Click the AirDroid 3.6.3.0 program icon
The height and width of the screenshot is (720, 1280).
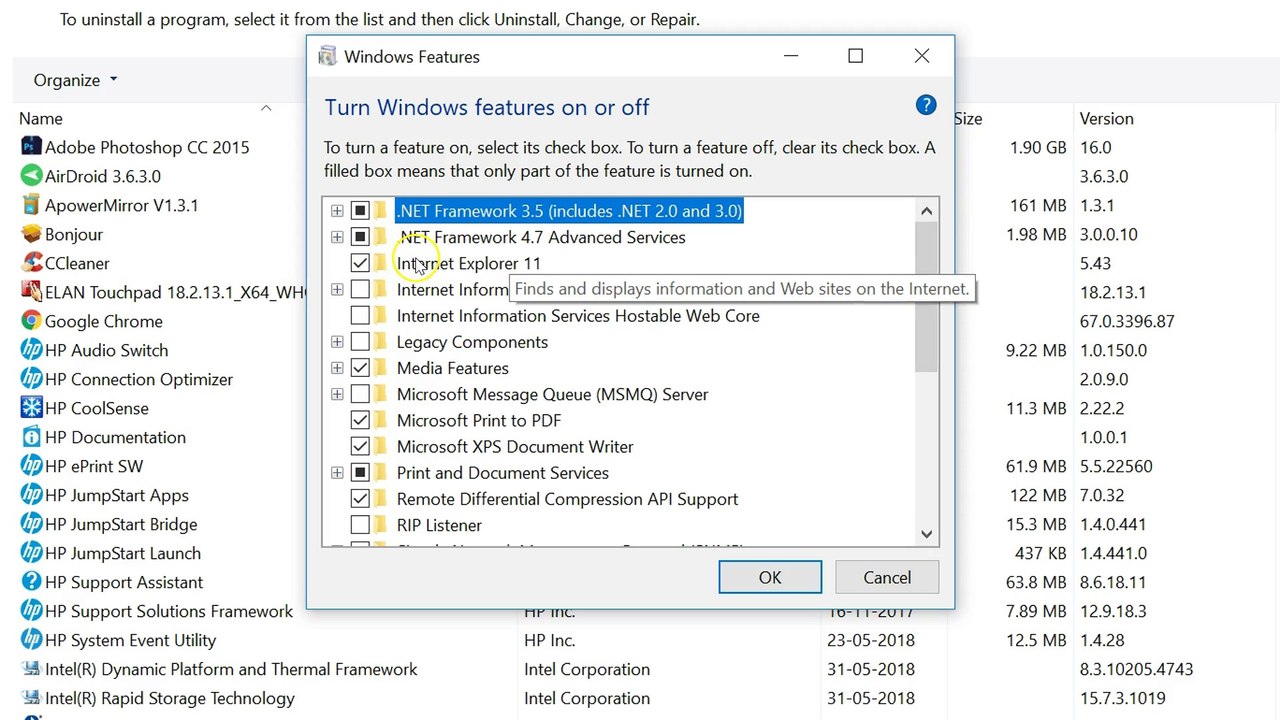click(31, 176)
